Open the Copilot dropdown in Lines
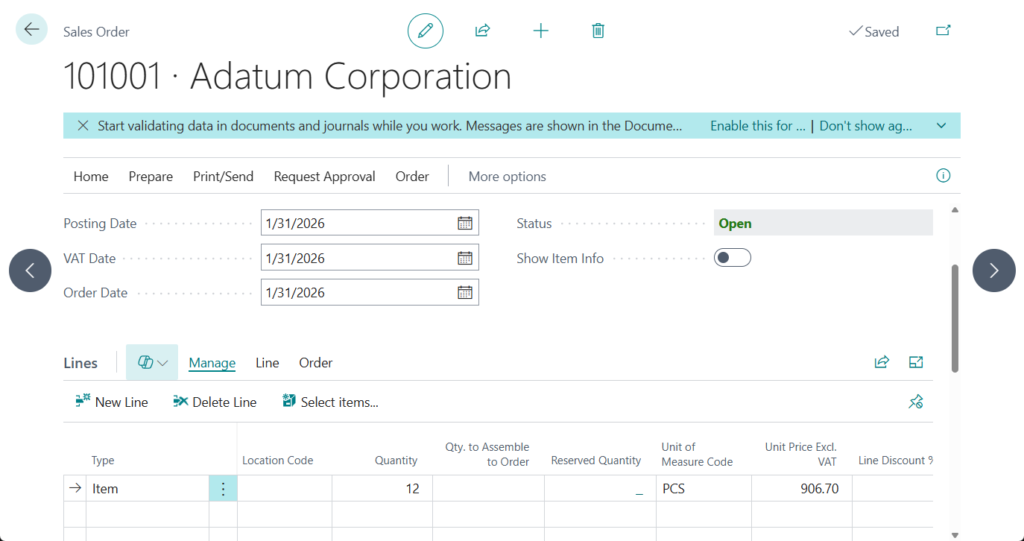 152,362
